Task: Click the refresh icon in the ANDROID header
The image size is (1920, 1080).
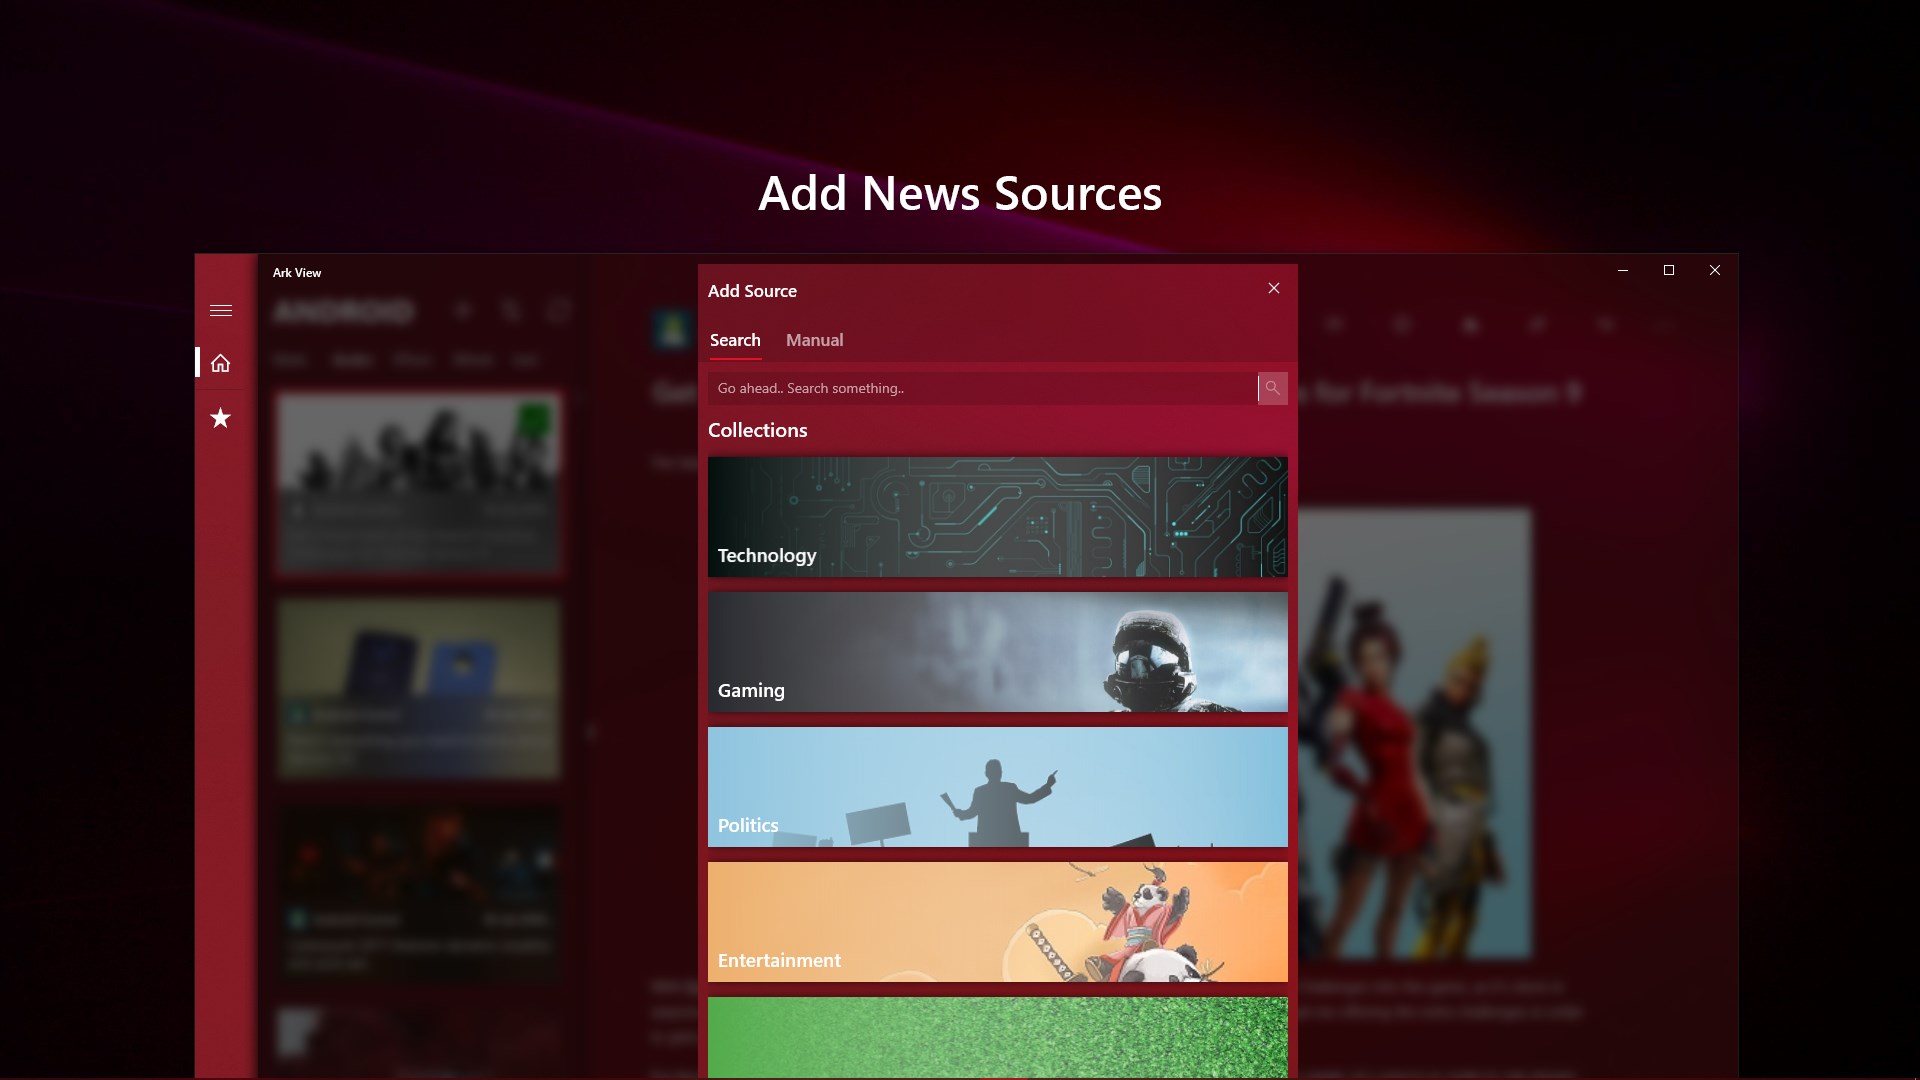Action: (560, 311)
